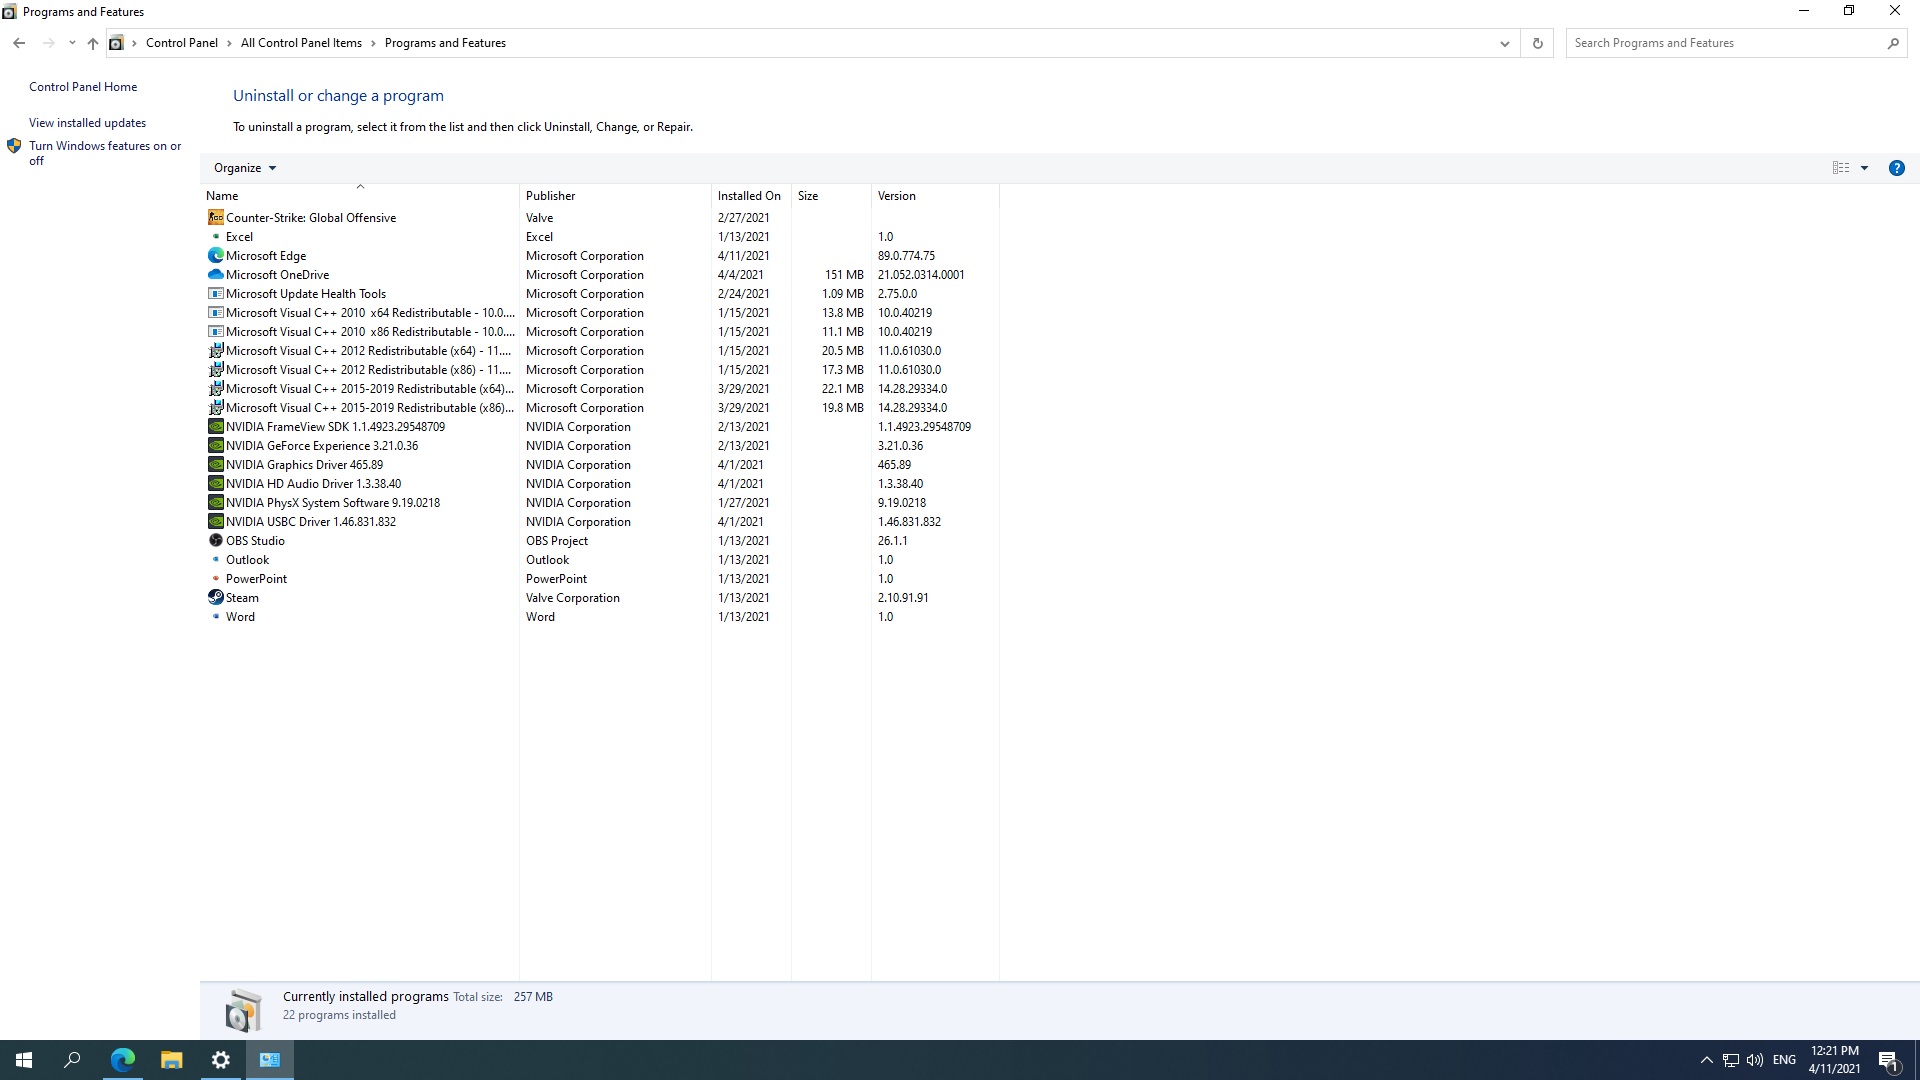Expand the chevron after All Control Panel Items
Screen dimensions: 1920x1080
click(373, 43)
